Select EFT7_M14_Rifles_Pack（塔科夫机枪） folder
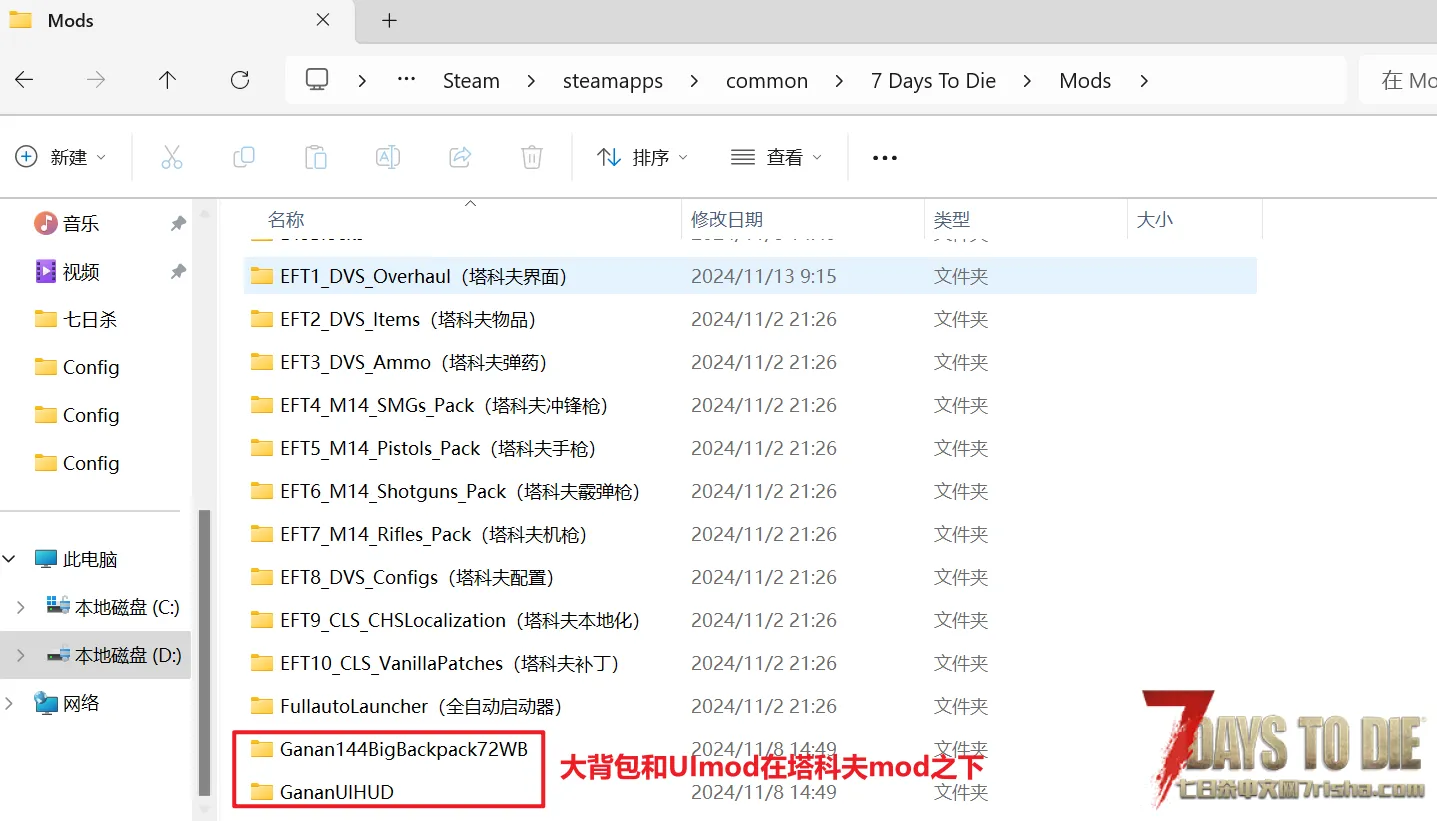The height and width of the screenshot is (821, 1437). (x=750, y=534)
